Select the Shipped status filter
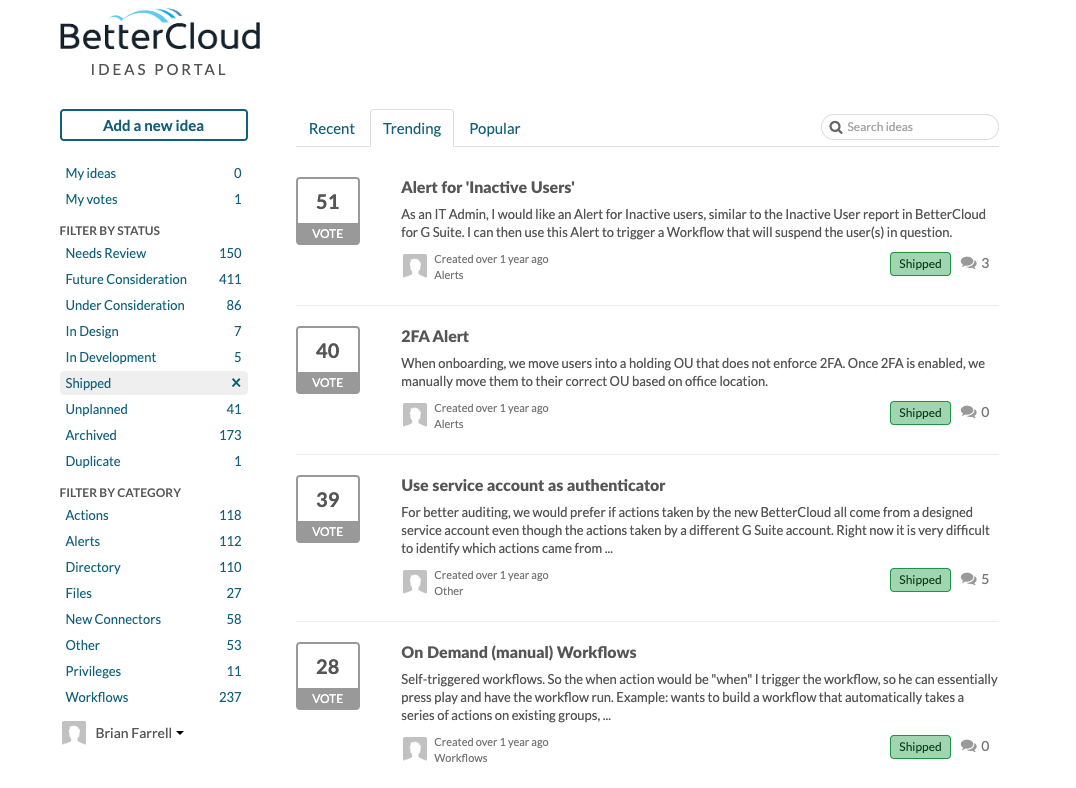 click(x=154, y=383)
